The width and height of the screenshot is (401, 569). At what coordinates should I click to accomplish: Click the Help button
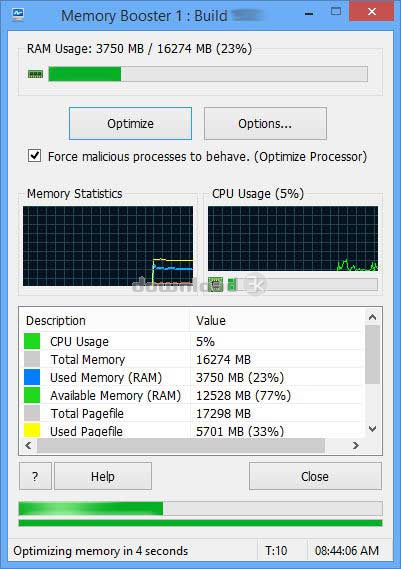pyautogui.click(x=103, y=476)
